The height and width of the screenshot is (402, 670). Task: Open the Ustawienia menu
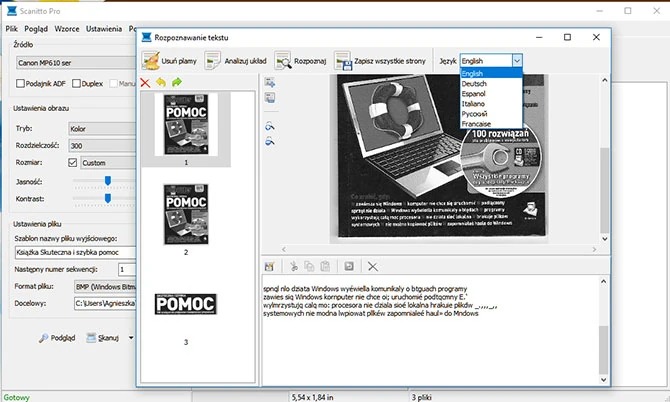(104, 29)
